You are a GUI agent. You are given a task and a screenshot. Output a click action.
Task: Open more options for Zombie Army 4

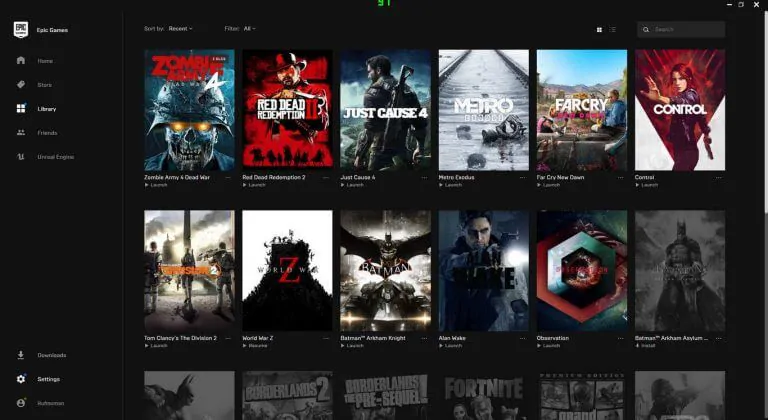pos(228,177)
